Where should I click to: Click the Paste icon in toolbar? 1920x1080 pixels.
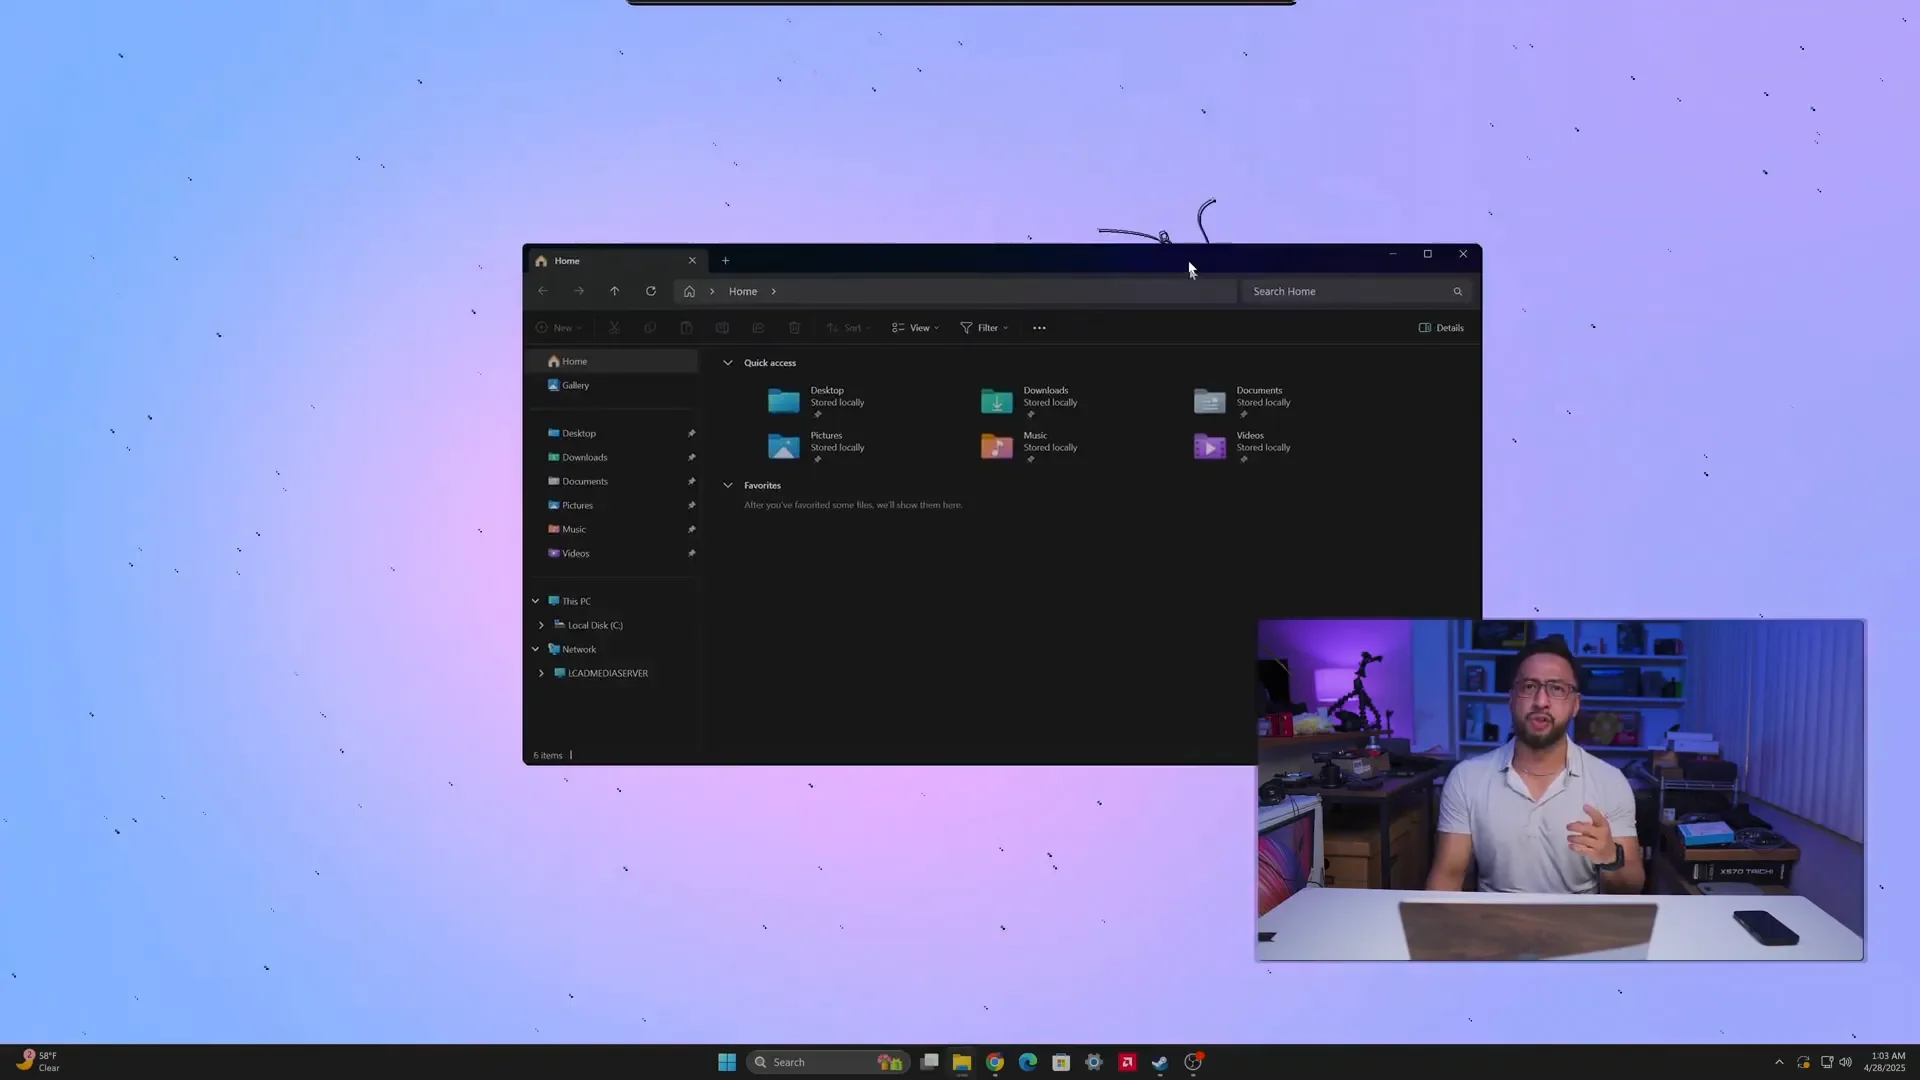coord(686,328)
